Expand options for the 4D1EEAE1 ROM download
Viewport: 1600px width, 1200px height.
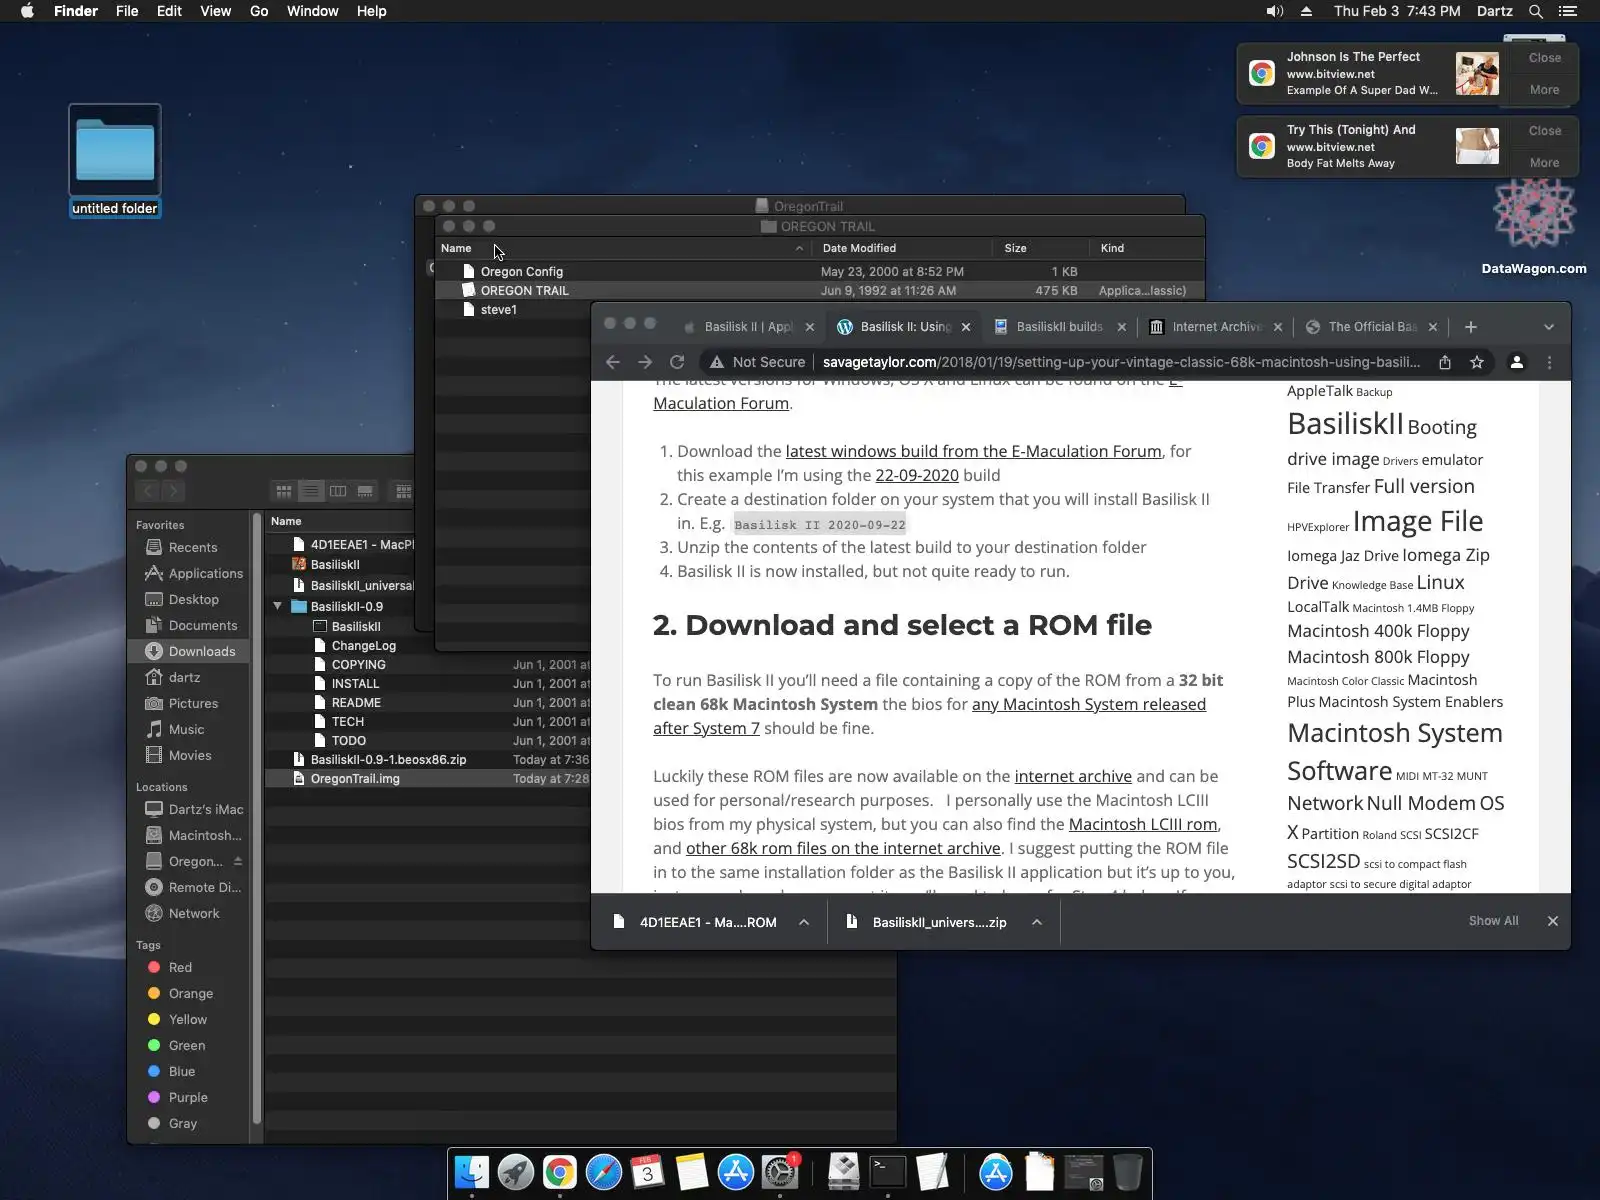pyautogui.click(x=804, y=922)
